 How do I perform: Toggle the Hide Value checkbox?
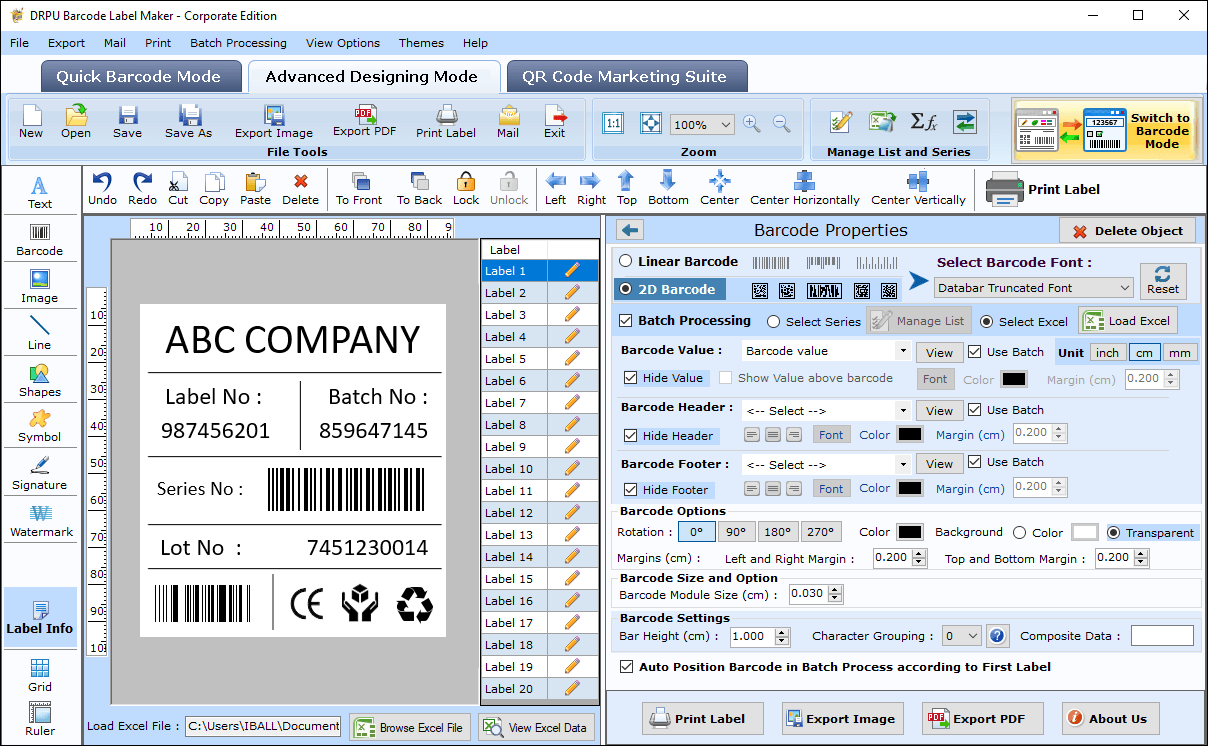click(x=630, y=378)
